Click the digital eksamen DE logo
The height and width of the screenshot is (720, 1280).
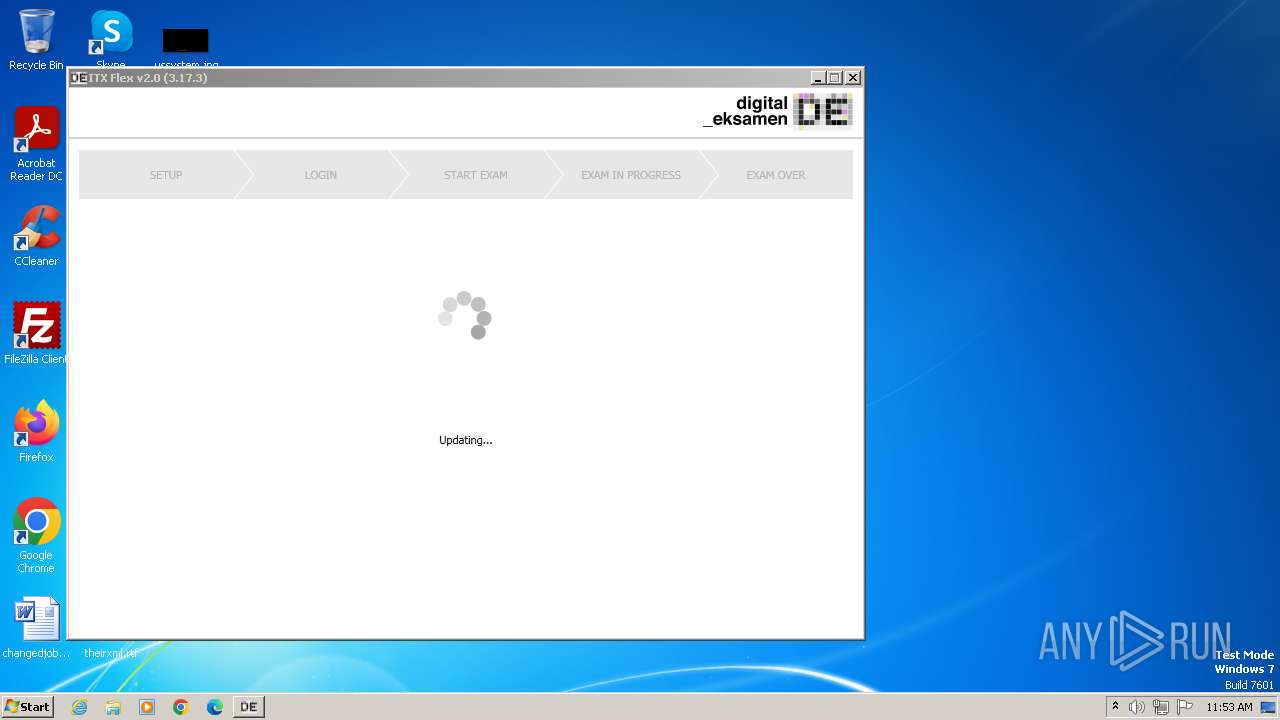(777, 111)
